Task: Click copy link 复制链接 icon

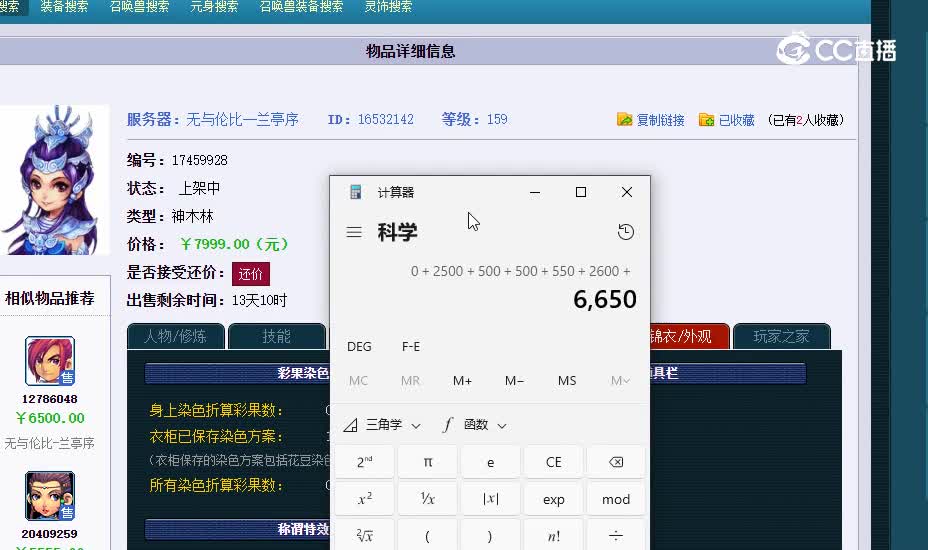Action: coord(624,119)
